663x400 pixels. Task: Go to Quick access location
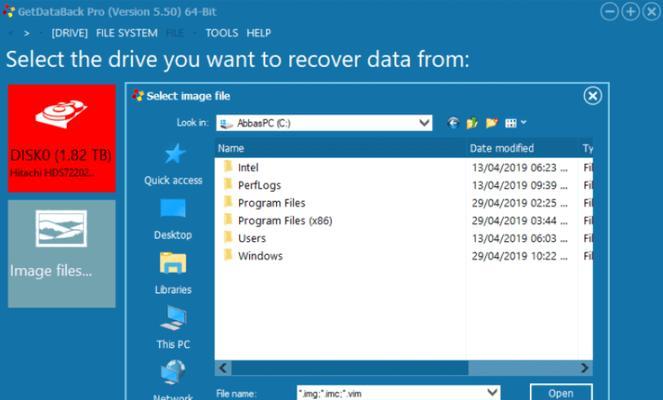coord(173,165)
